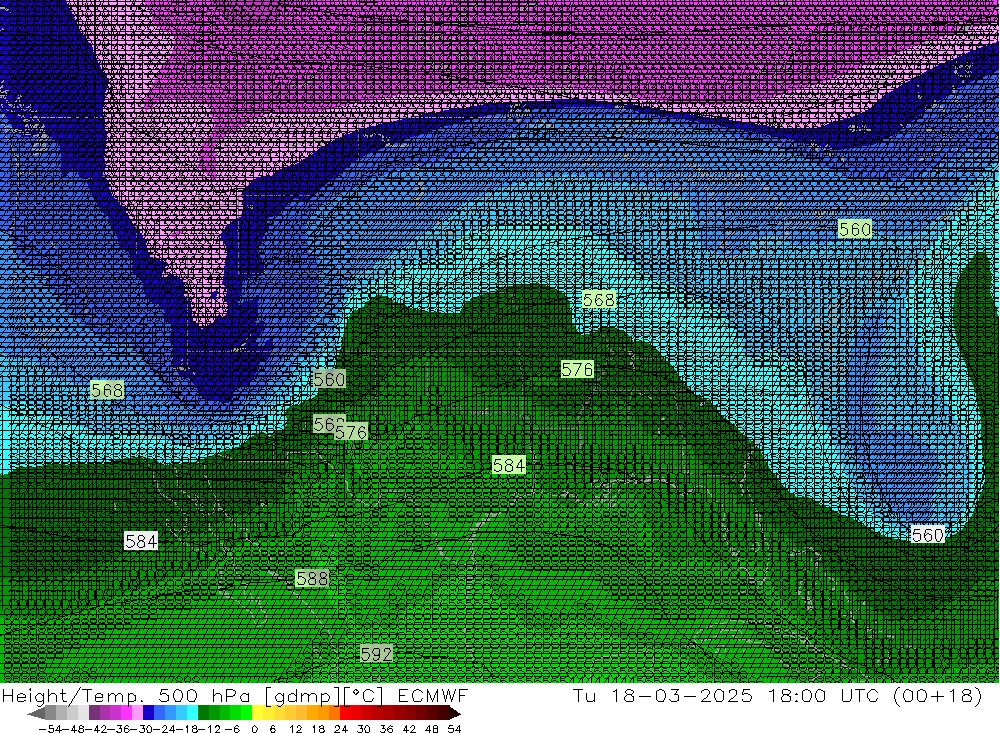Click the legend value '-54'
Viewport: 1000px width, 733px height.
click(x=50, y=729)
